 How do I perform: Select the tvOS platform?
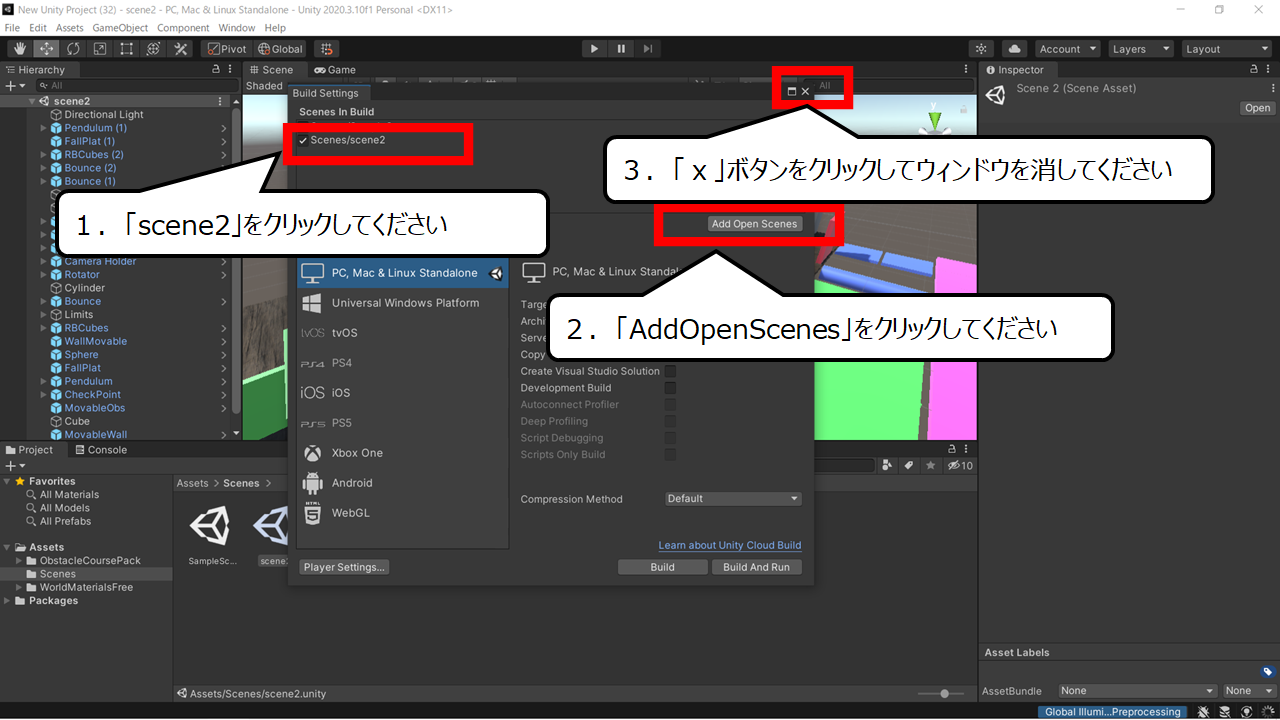coord(402,333)
